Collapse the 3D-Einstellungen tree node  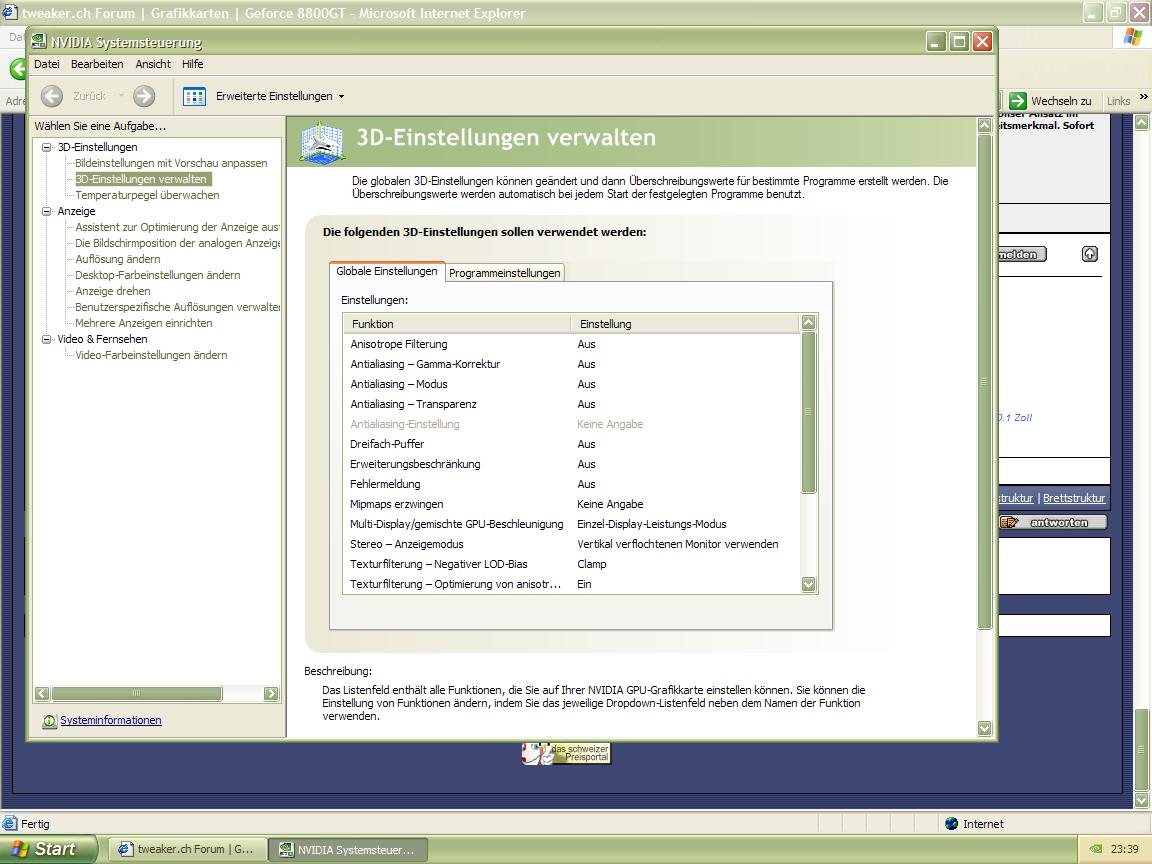click(46, 147)
